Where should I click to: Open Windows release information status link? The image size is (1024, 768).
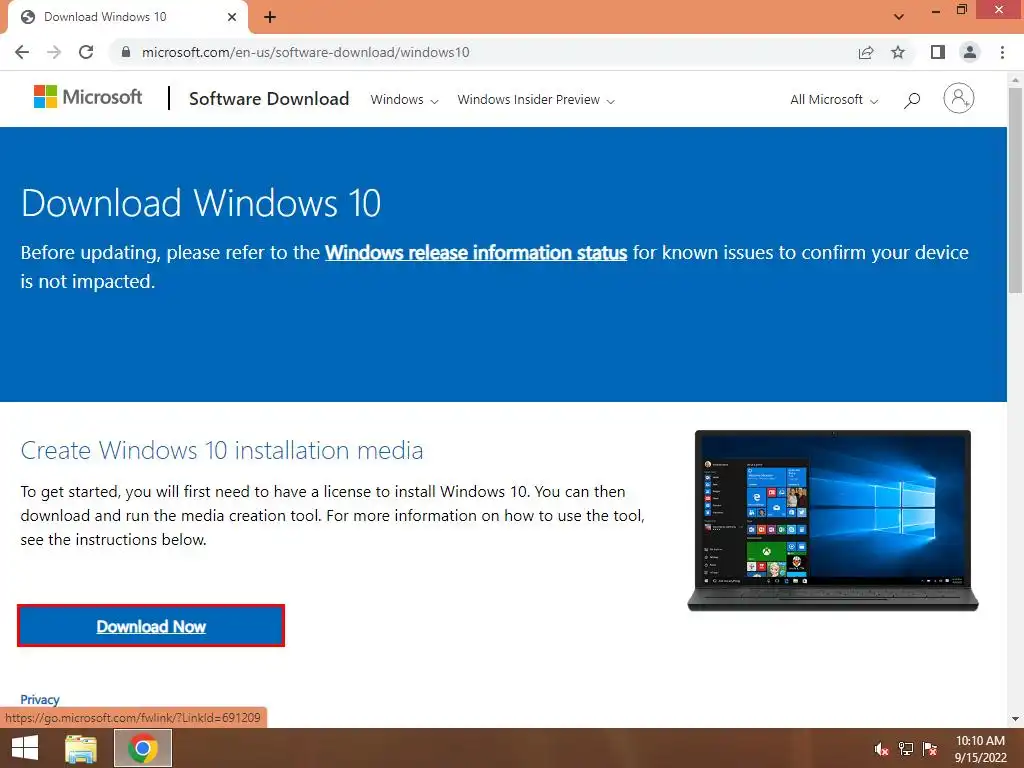[476, 253]
